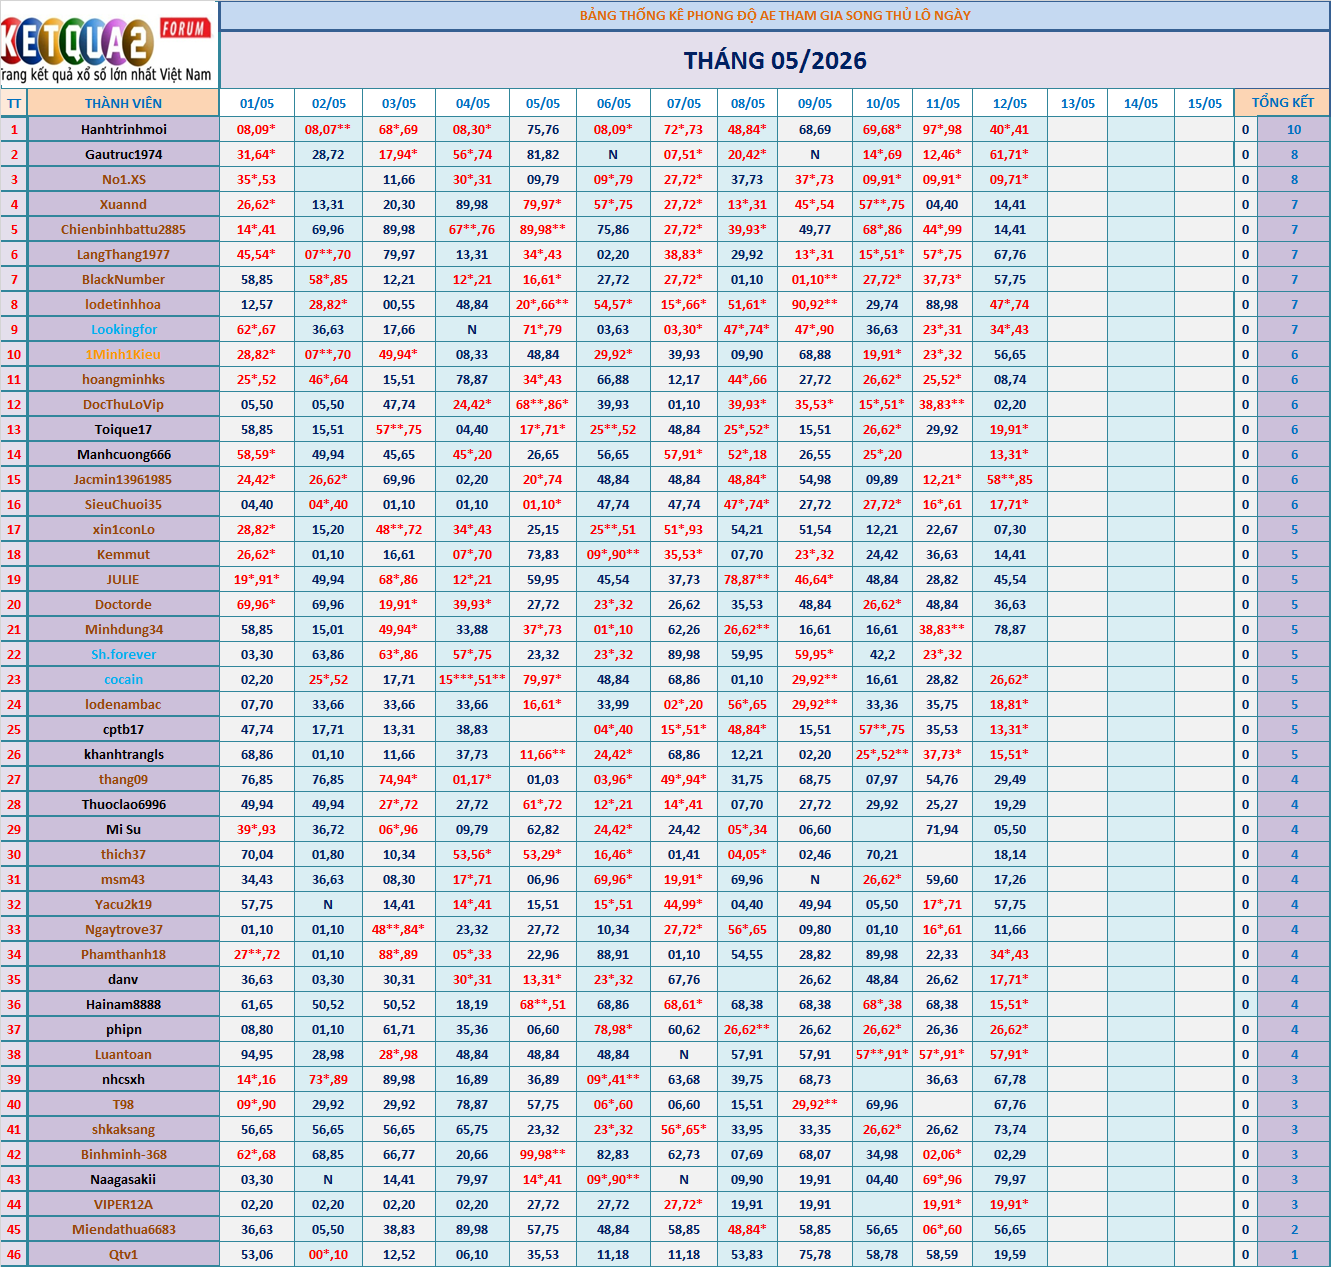The width and height of the screenshot is (1331, 1267).
Task: Select member name "Xuannd"
Action: click(x=124, y=204)
